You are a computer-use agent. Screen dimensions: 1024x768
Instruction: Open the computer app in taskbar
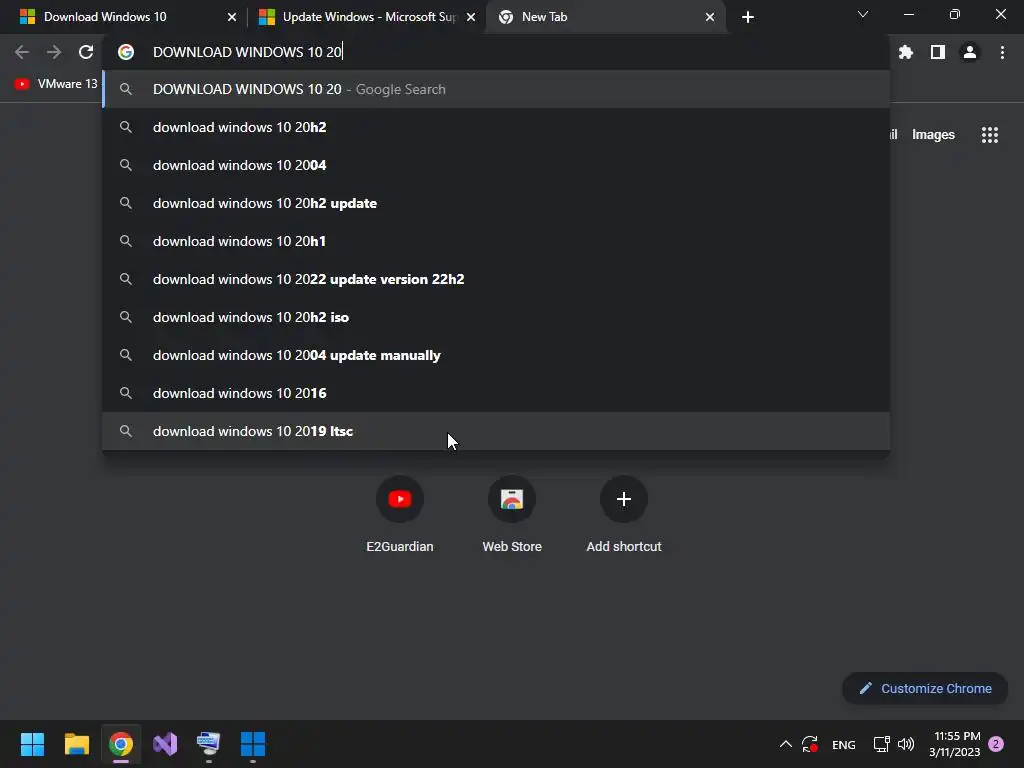(209, 744)
